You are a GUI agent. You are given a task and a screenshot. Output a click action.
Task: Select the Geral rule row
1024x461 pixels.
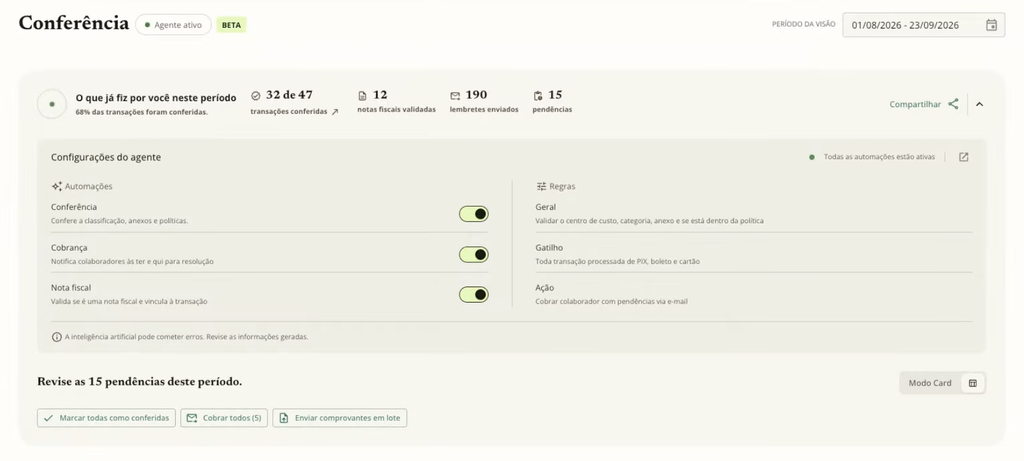[x=754, y=214]
